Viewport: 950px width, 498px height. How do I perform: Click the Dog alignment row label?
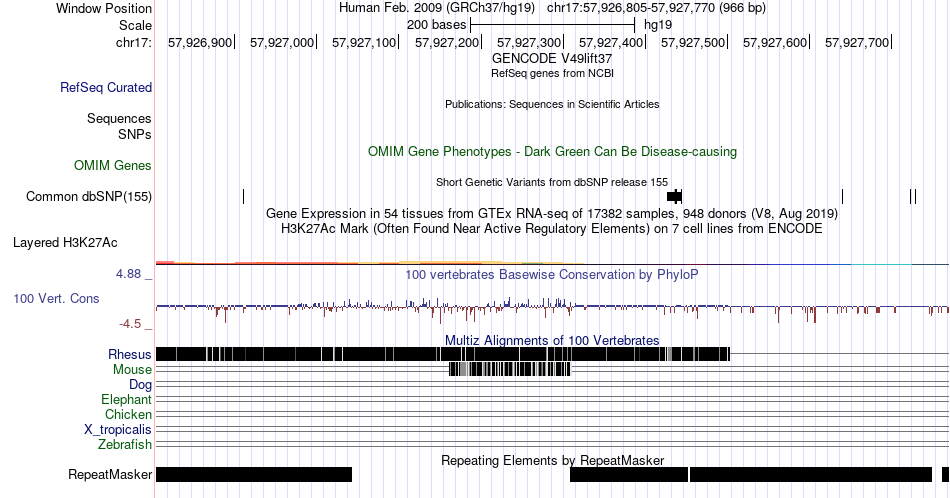(x=140, y=385)
